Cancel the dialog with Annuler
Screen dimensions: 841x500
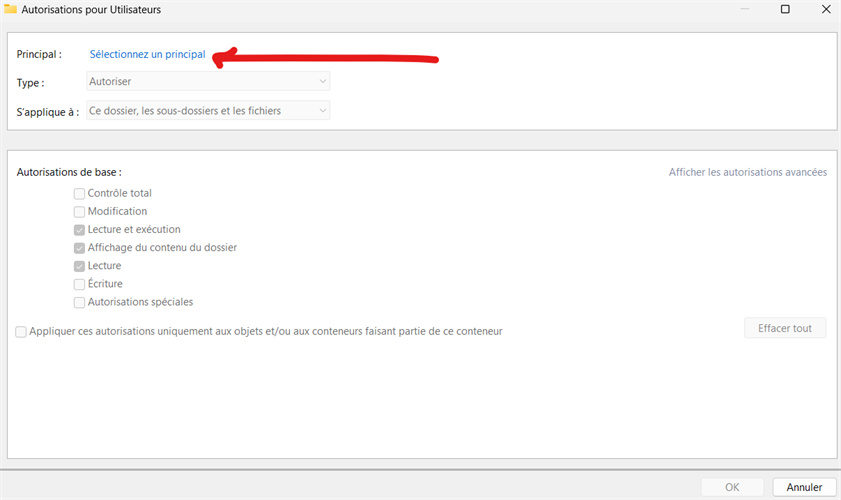pos(804,487)
